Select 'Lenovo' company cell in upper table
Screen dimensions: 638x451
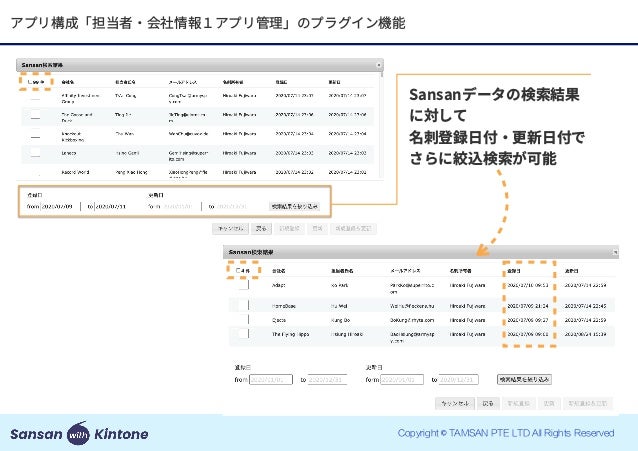click(x=69, y=153)
